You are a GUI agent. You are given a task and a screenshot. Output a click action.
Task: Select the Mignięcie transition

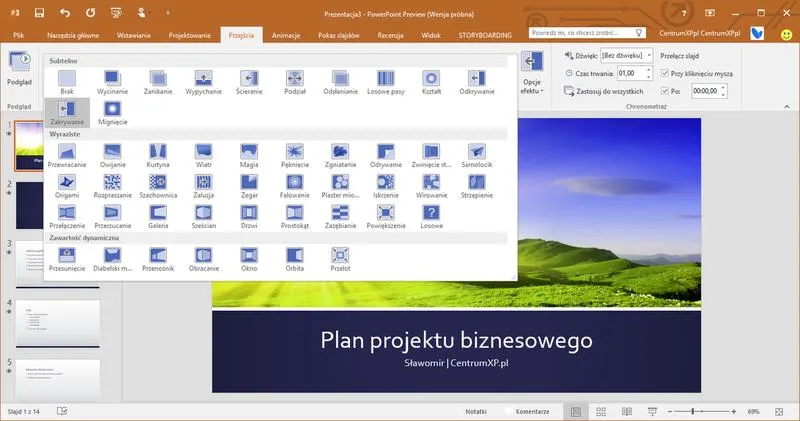point(112,113)
